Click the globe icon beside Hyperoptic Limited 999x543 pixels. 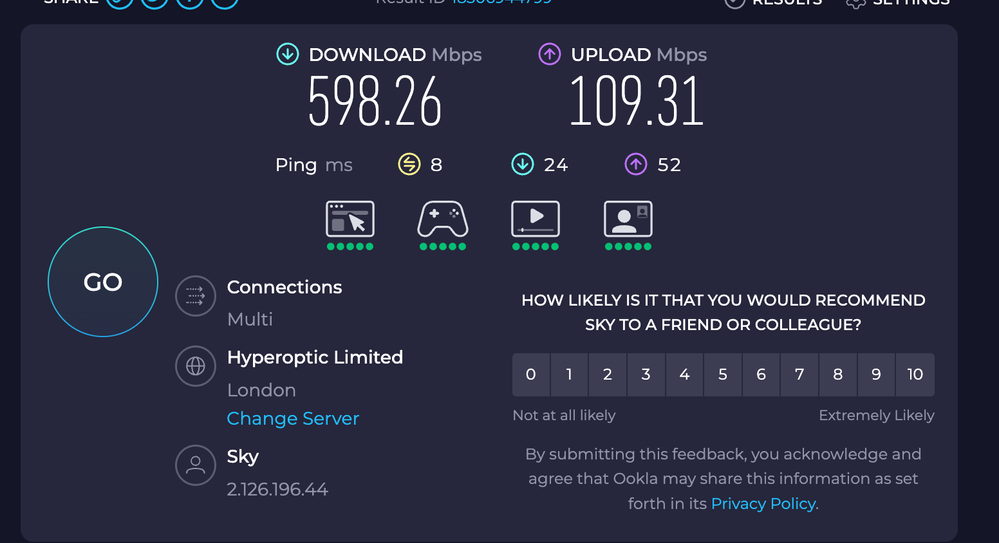point(196,366)
